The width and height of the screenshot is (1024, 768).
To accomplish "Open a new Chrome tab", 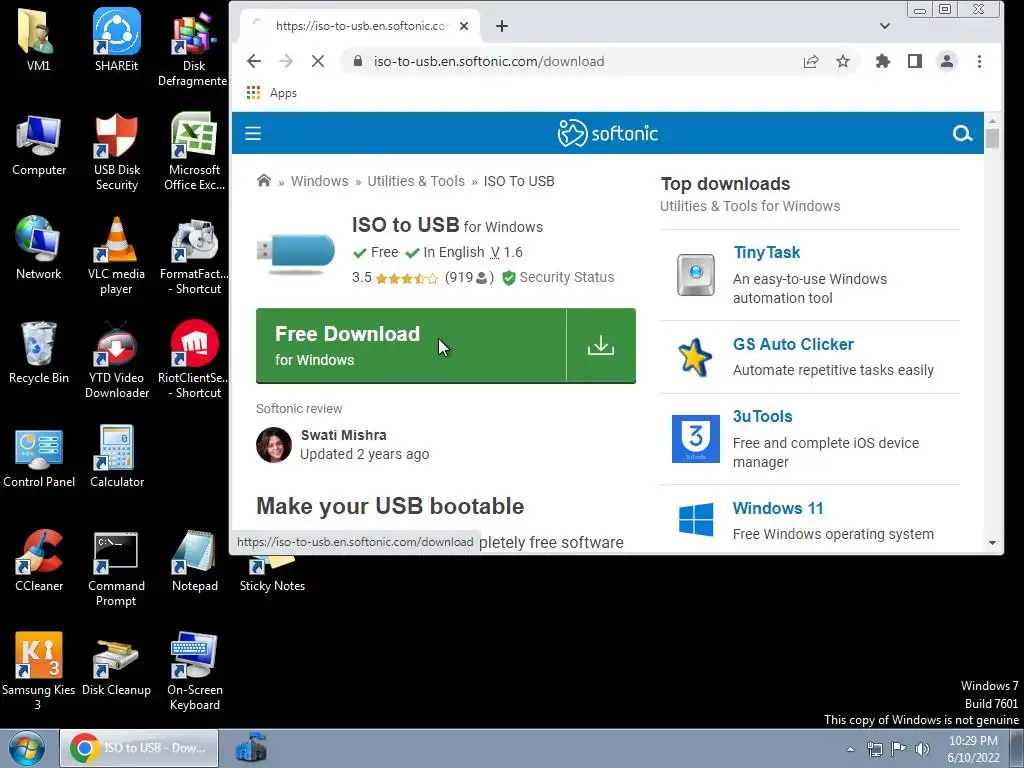I will coord(502,26).
